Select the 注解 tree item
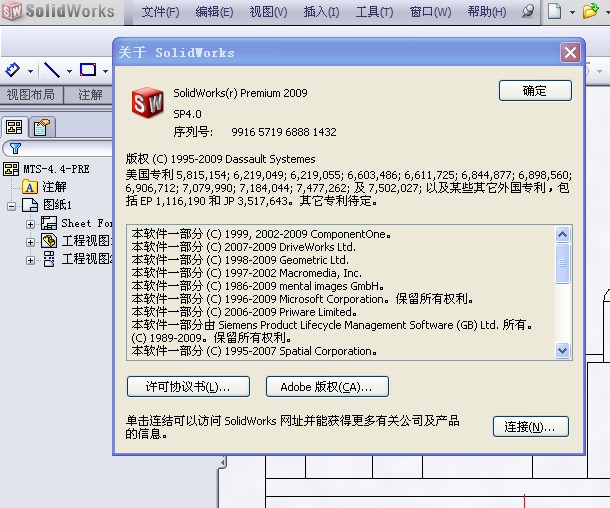Image resolution: width=610 pixels, height=508 pixels. coord(54,187)
